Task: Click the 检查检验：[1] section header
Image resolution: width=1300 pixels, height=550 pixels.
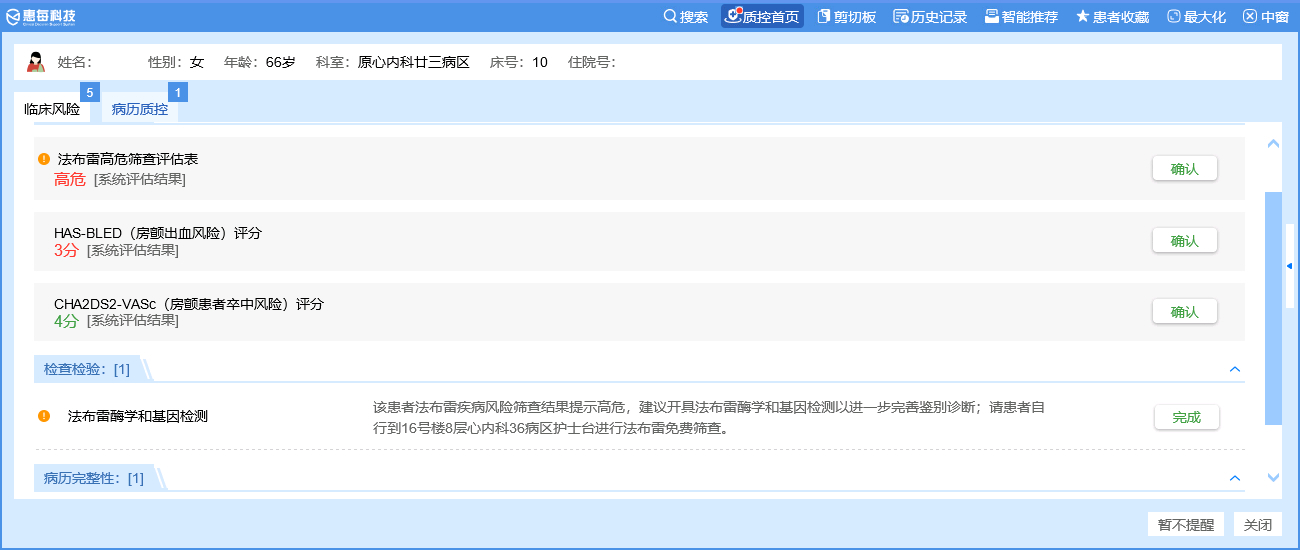Action: coord(87,369)
